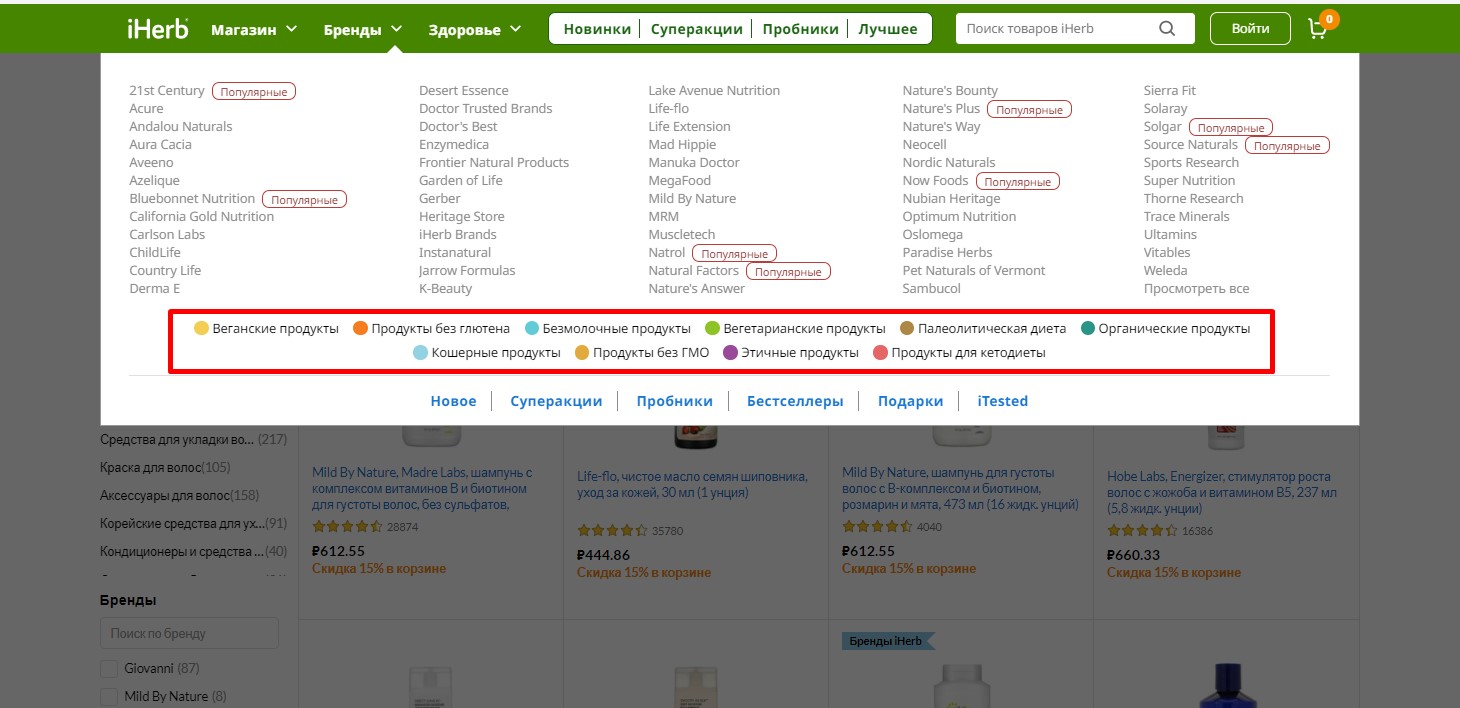Click Кошерные продукты filter

pos(487,352)
